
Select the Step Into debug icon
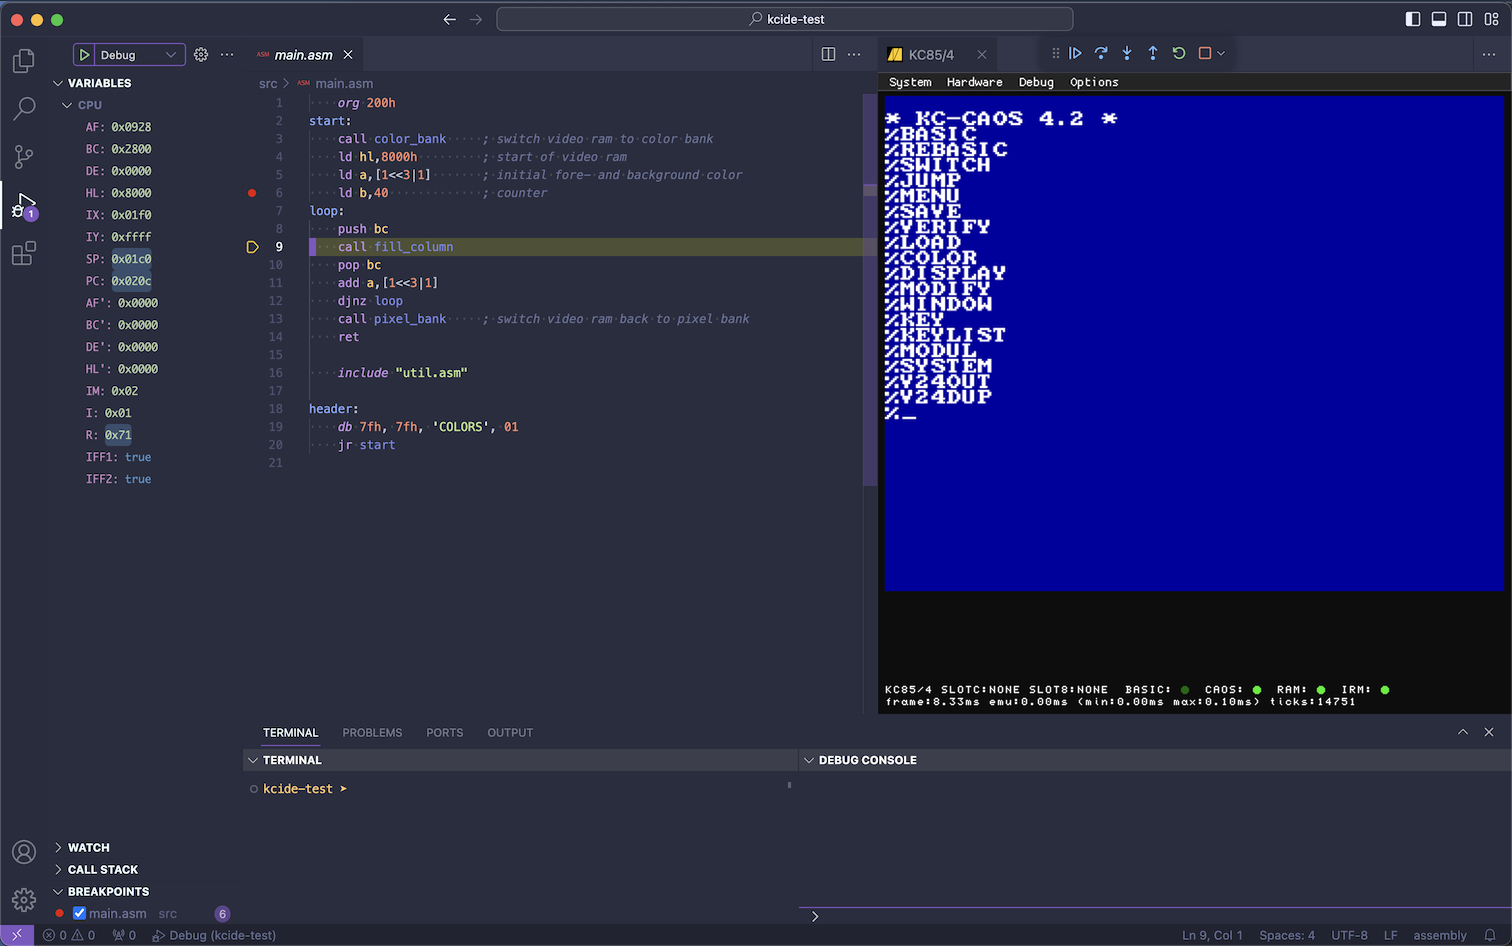[x=1126, y=53]
